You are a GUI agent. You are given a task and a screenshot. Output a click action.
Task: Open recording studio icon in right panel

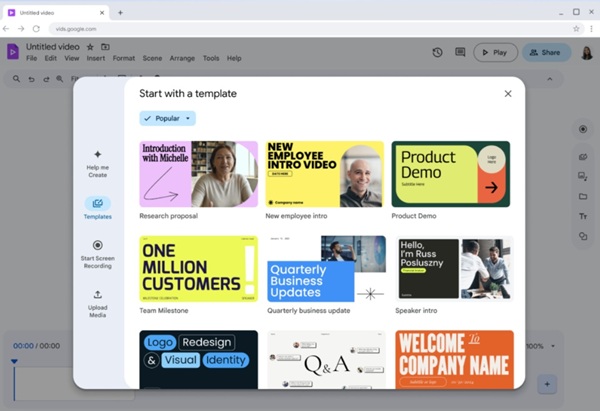583,129
